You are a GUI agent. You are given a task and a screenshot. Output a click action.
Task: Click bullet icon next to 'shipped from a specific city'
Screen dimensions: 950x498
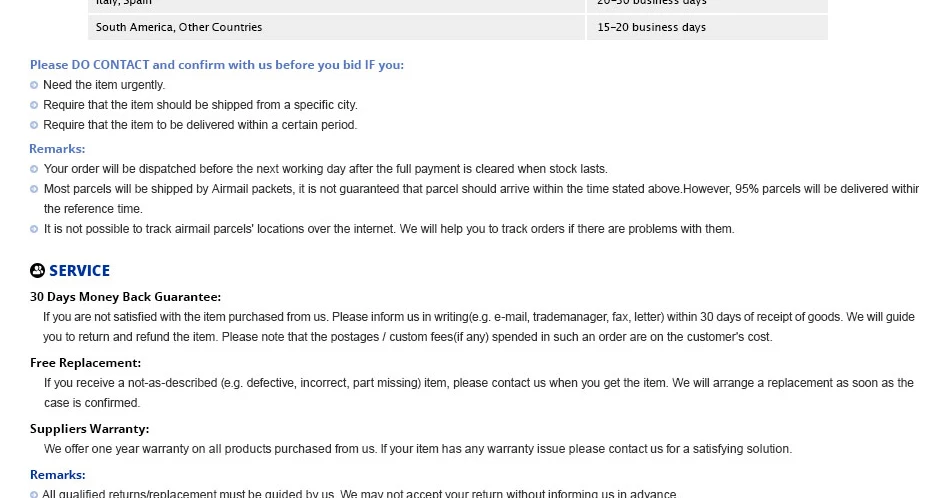34,105
